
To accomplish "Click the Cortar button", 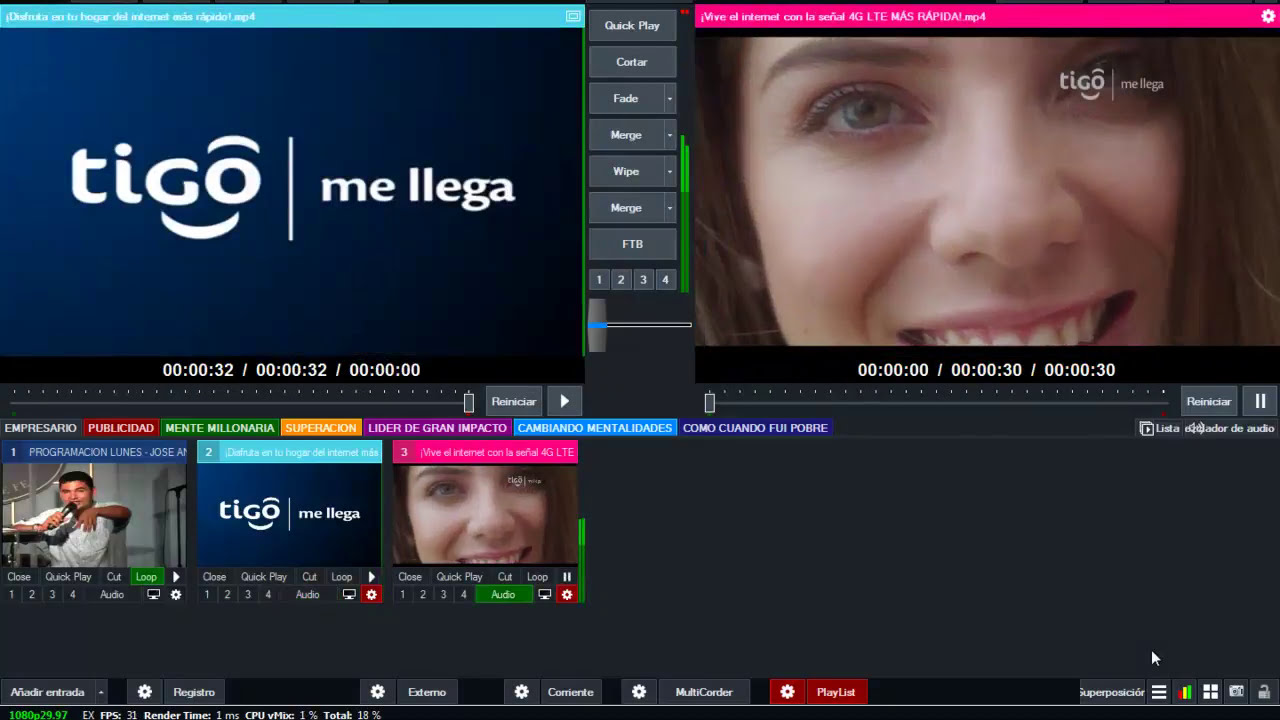I will tap(632, 62).
